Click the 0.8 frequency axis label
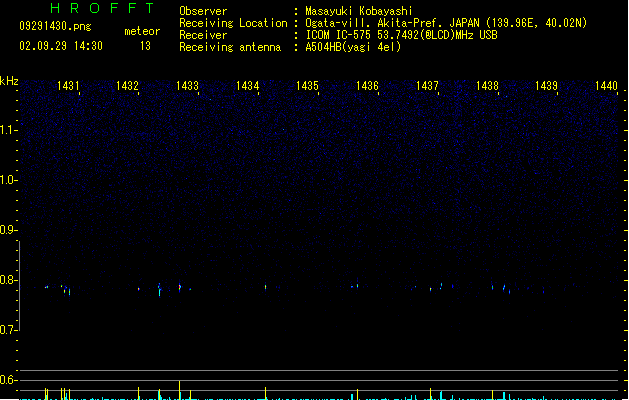 click(8, 280)
